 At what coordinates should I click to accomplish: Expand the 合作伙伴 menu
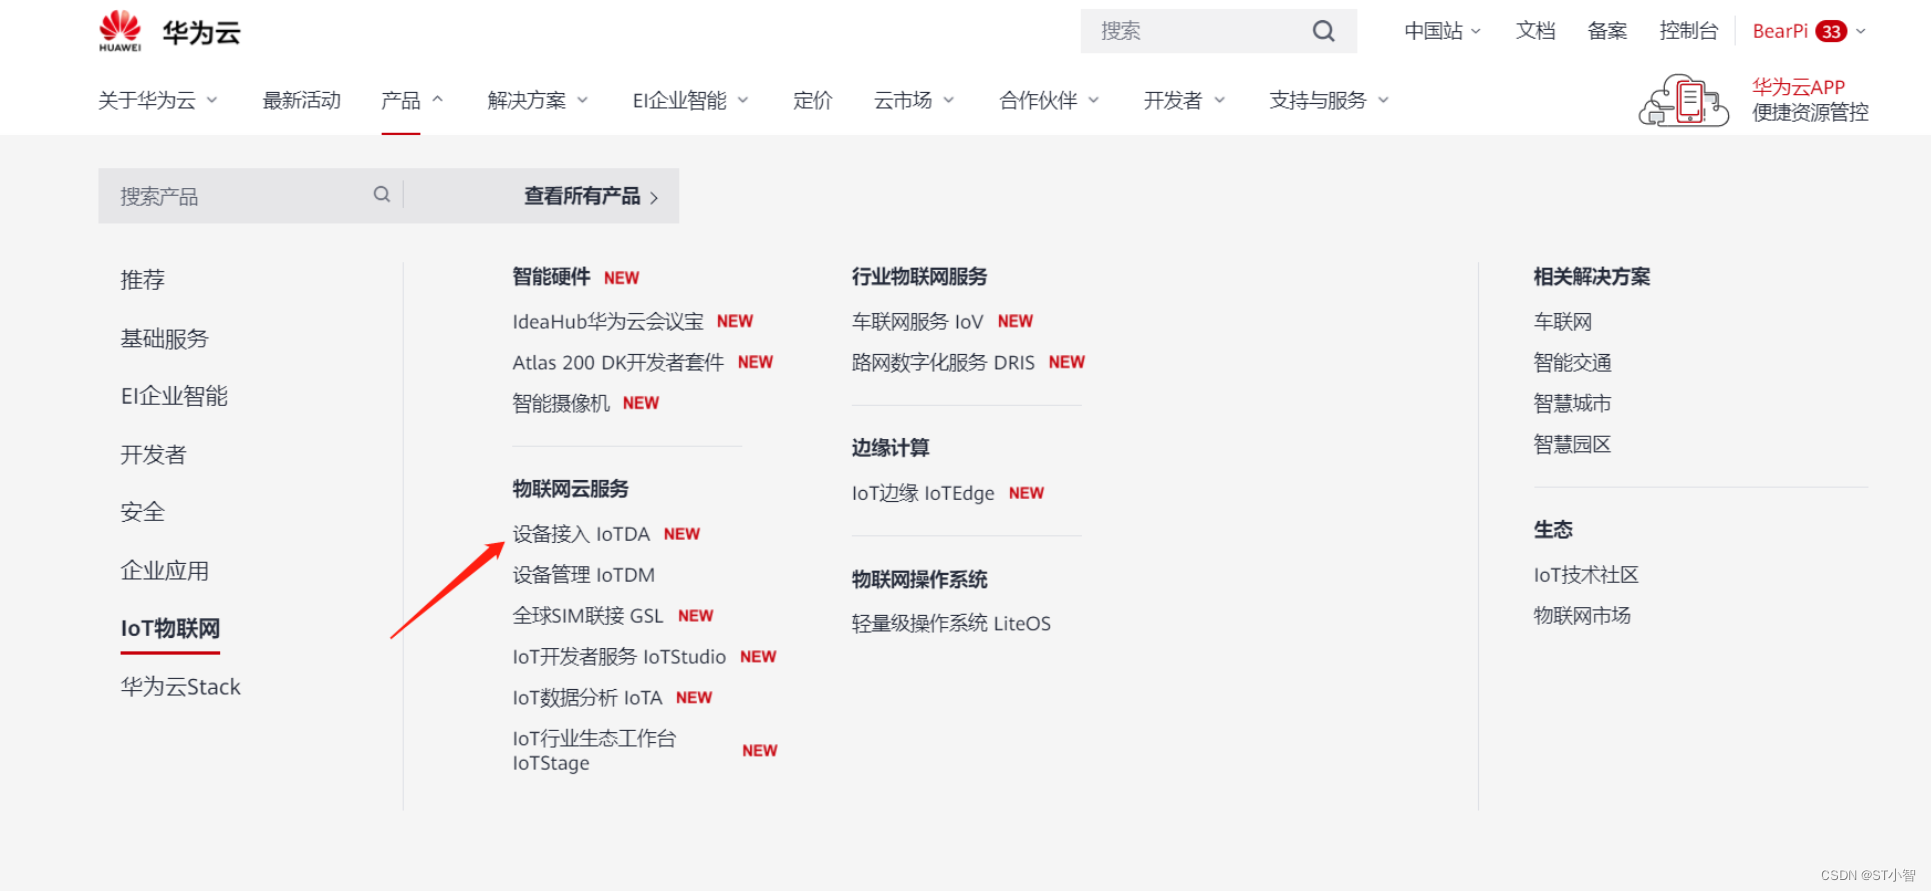click(1050, 100)
